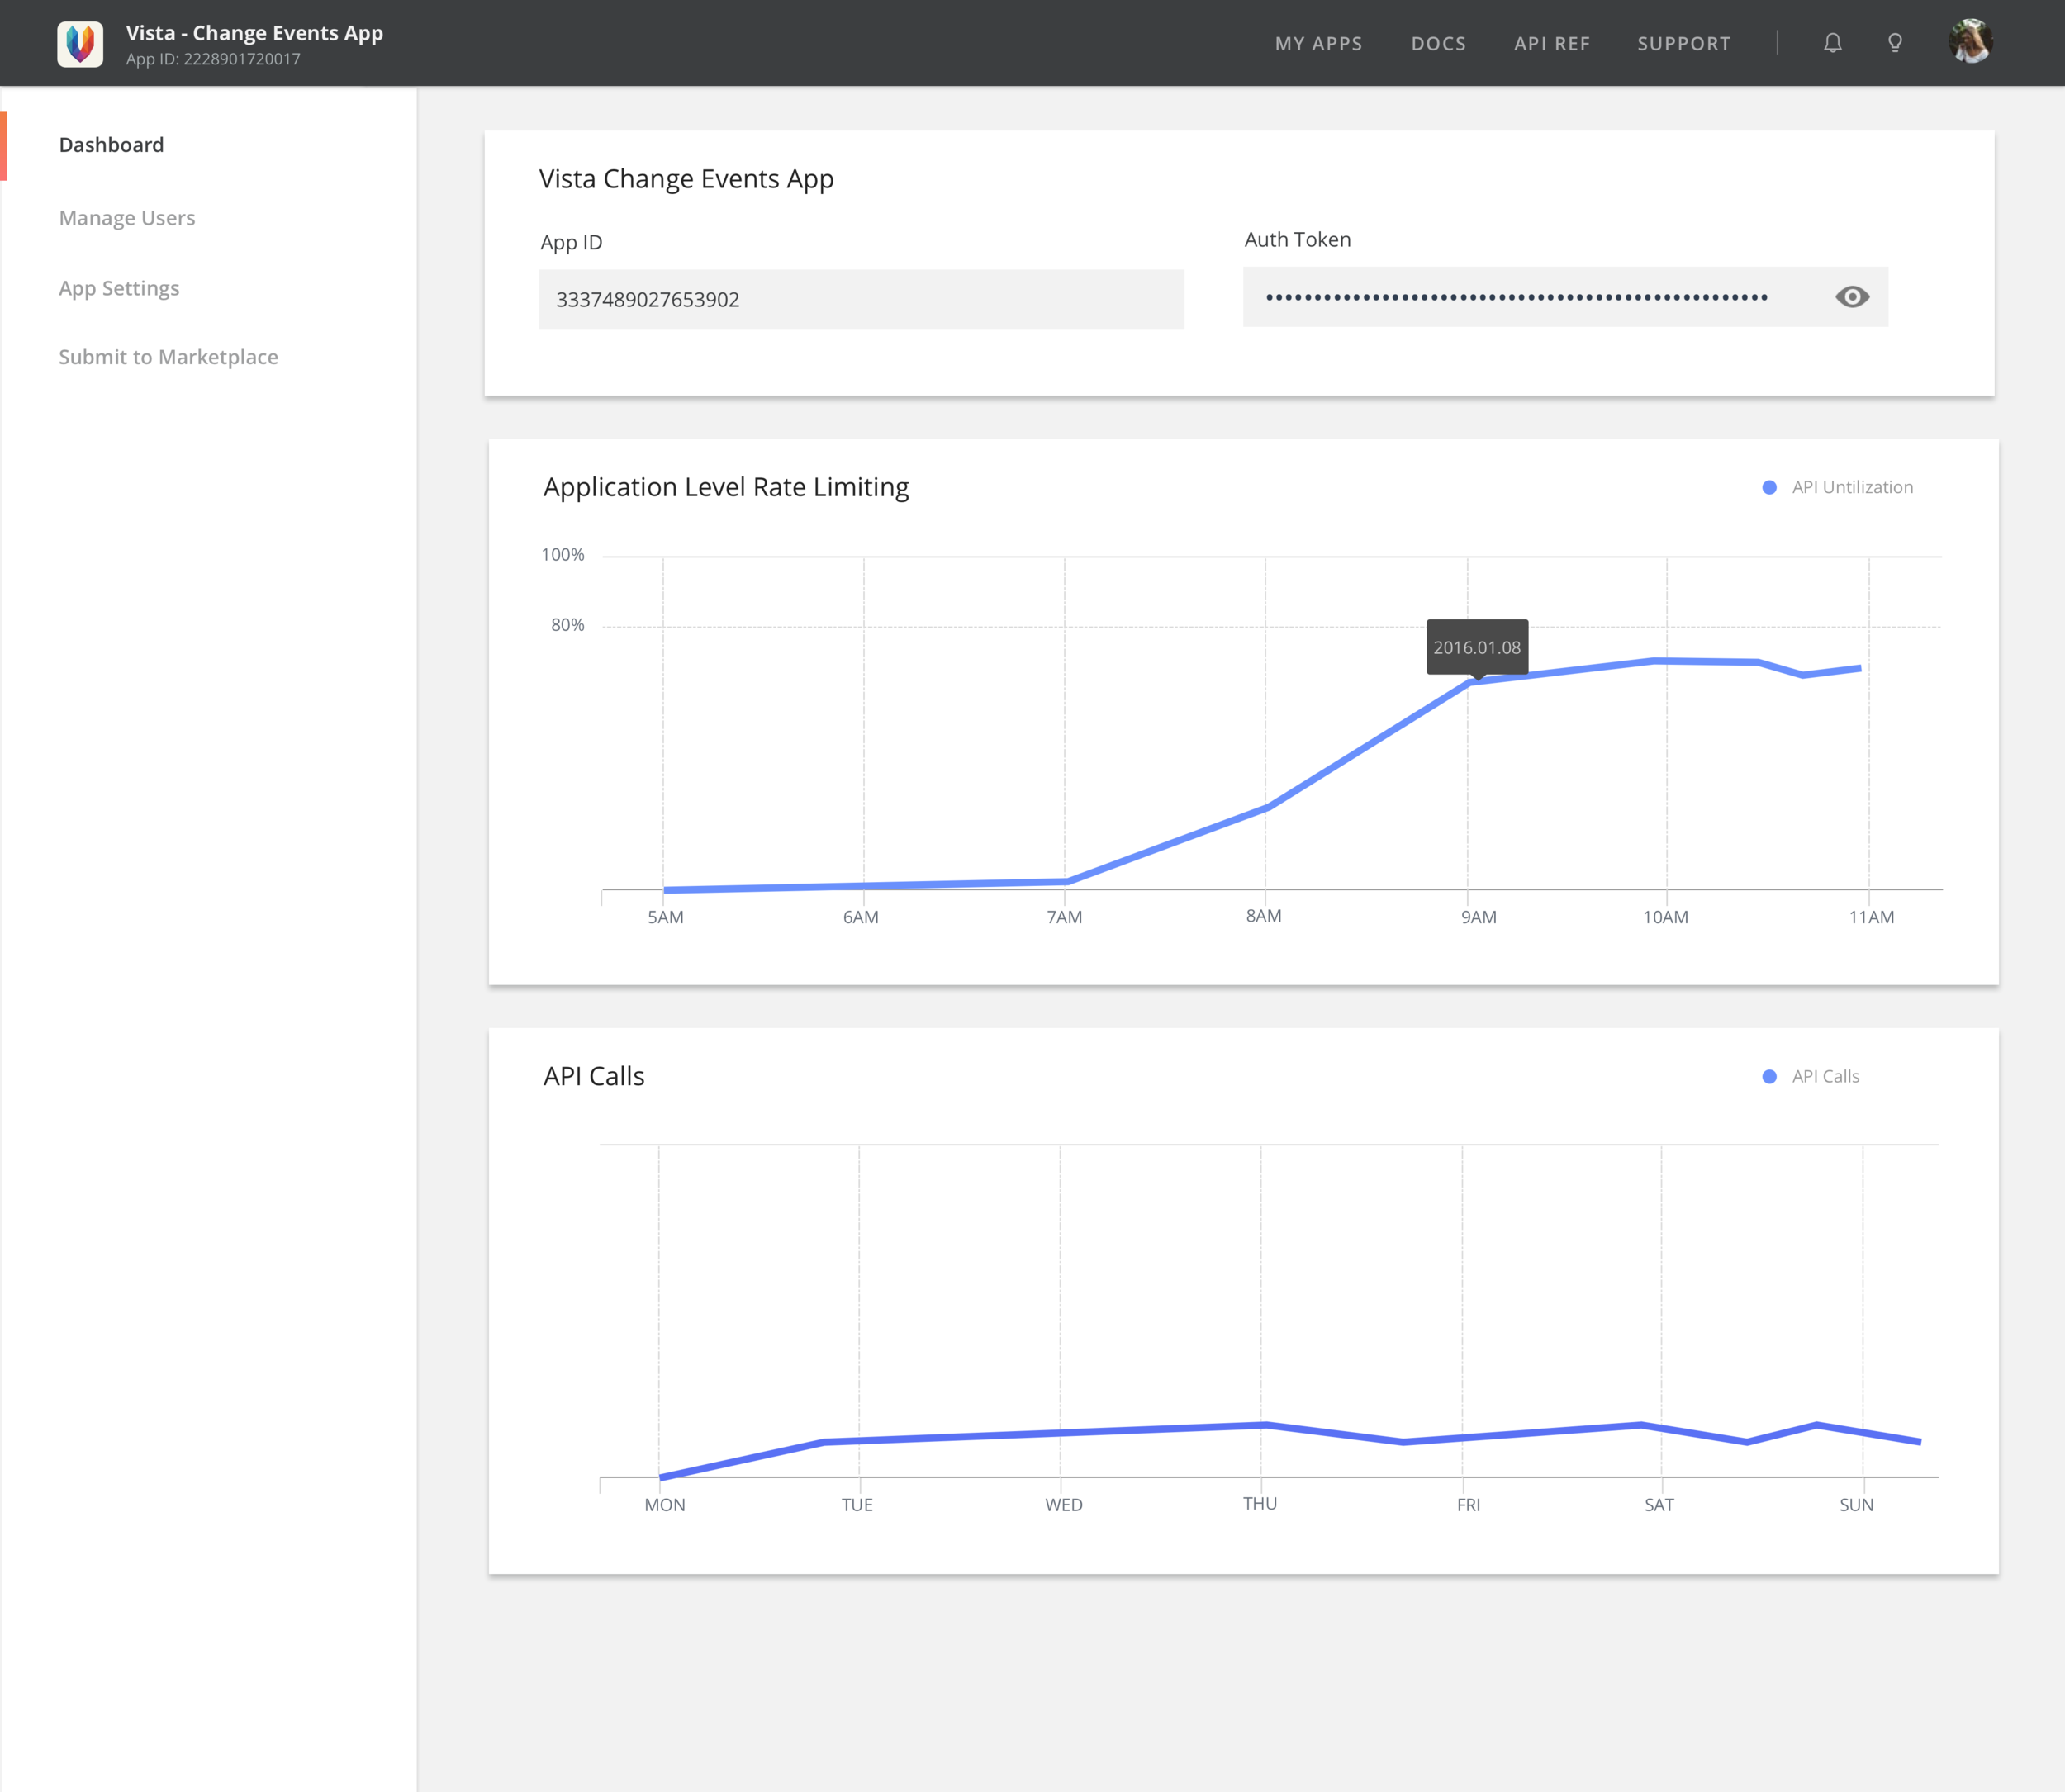Click the WED axis label

pos(1063,1505)
